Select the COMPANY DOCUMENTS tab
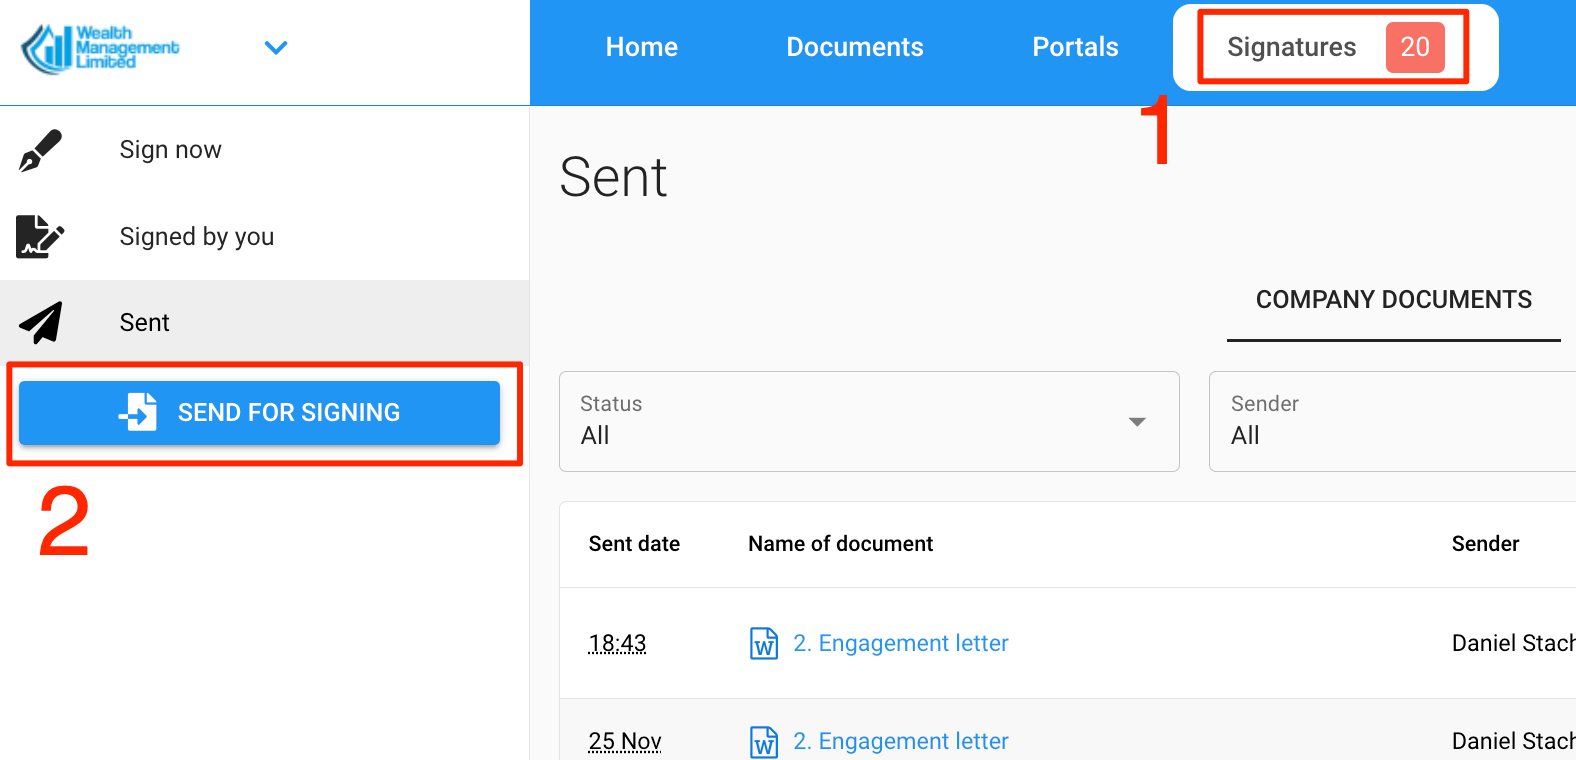1576x760 pixels. coord(1393,300)
